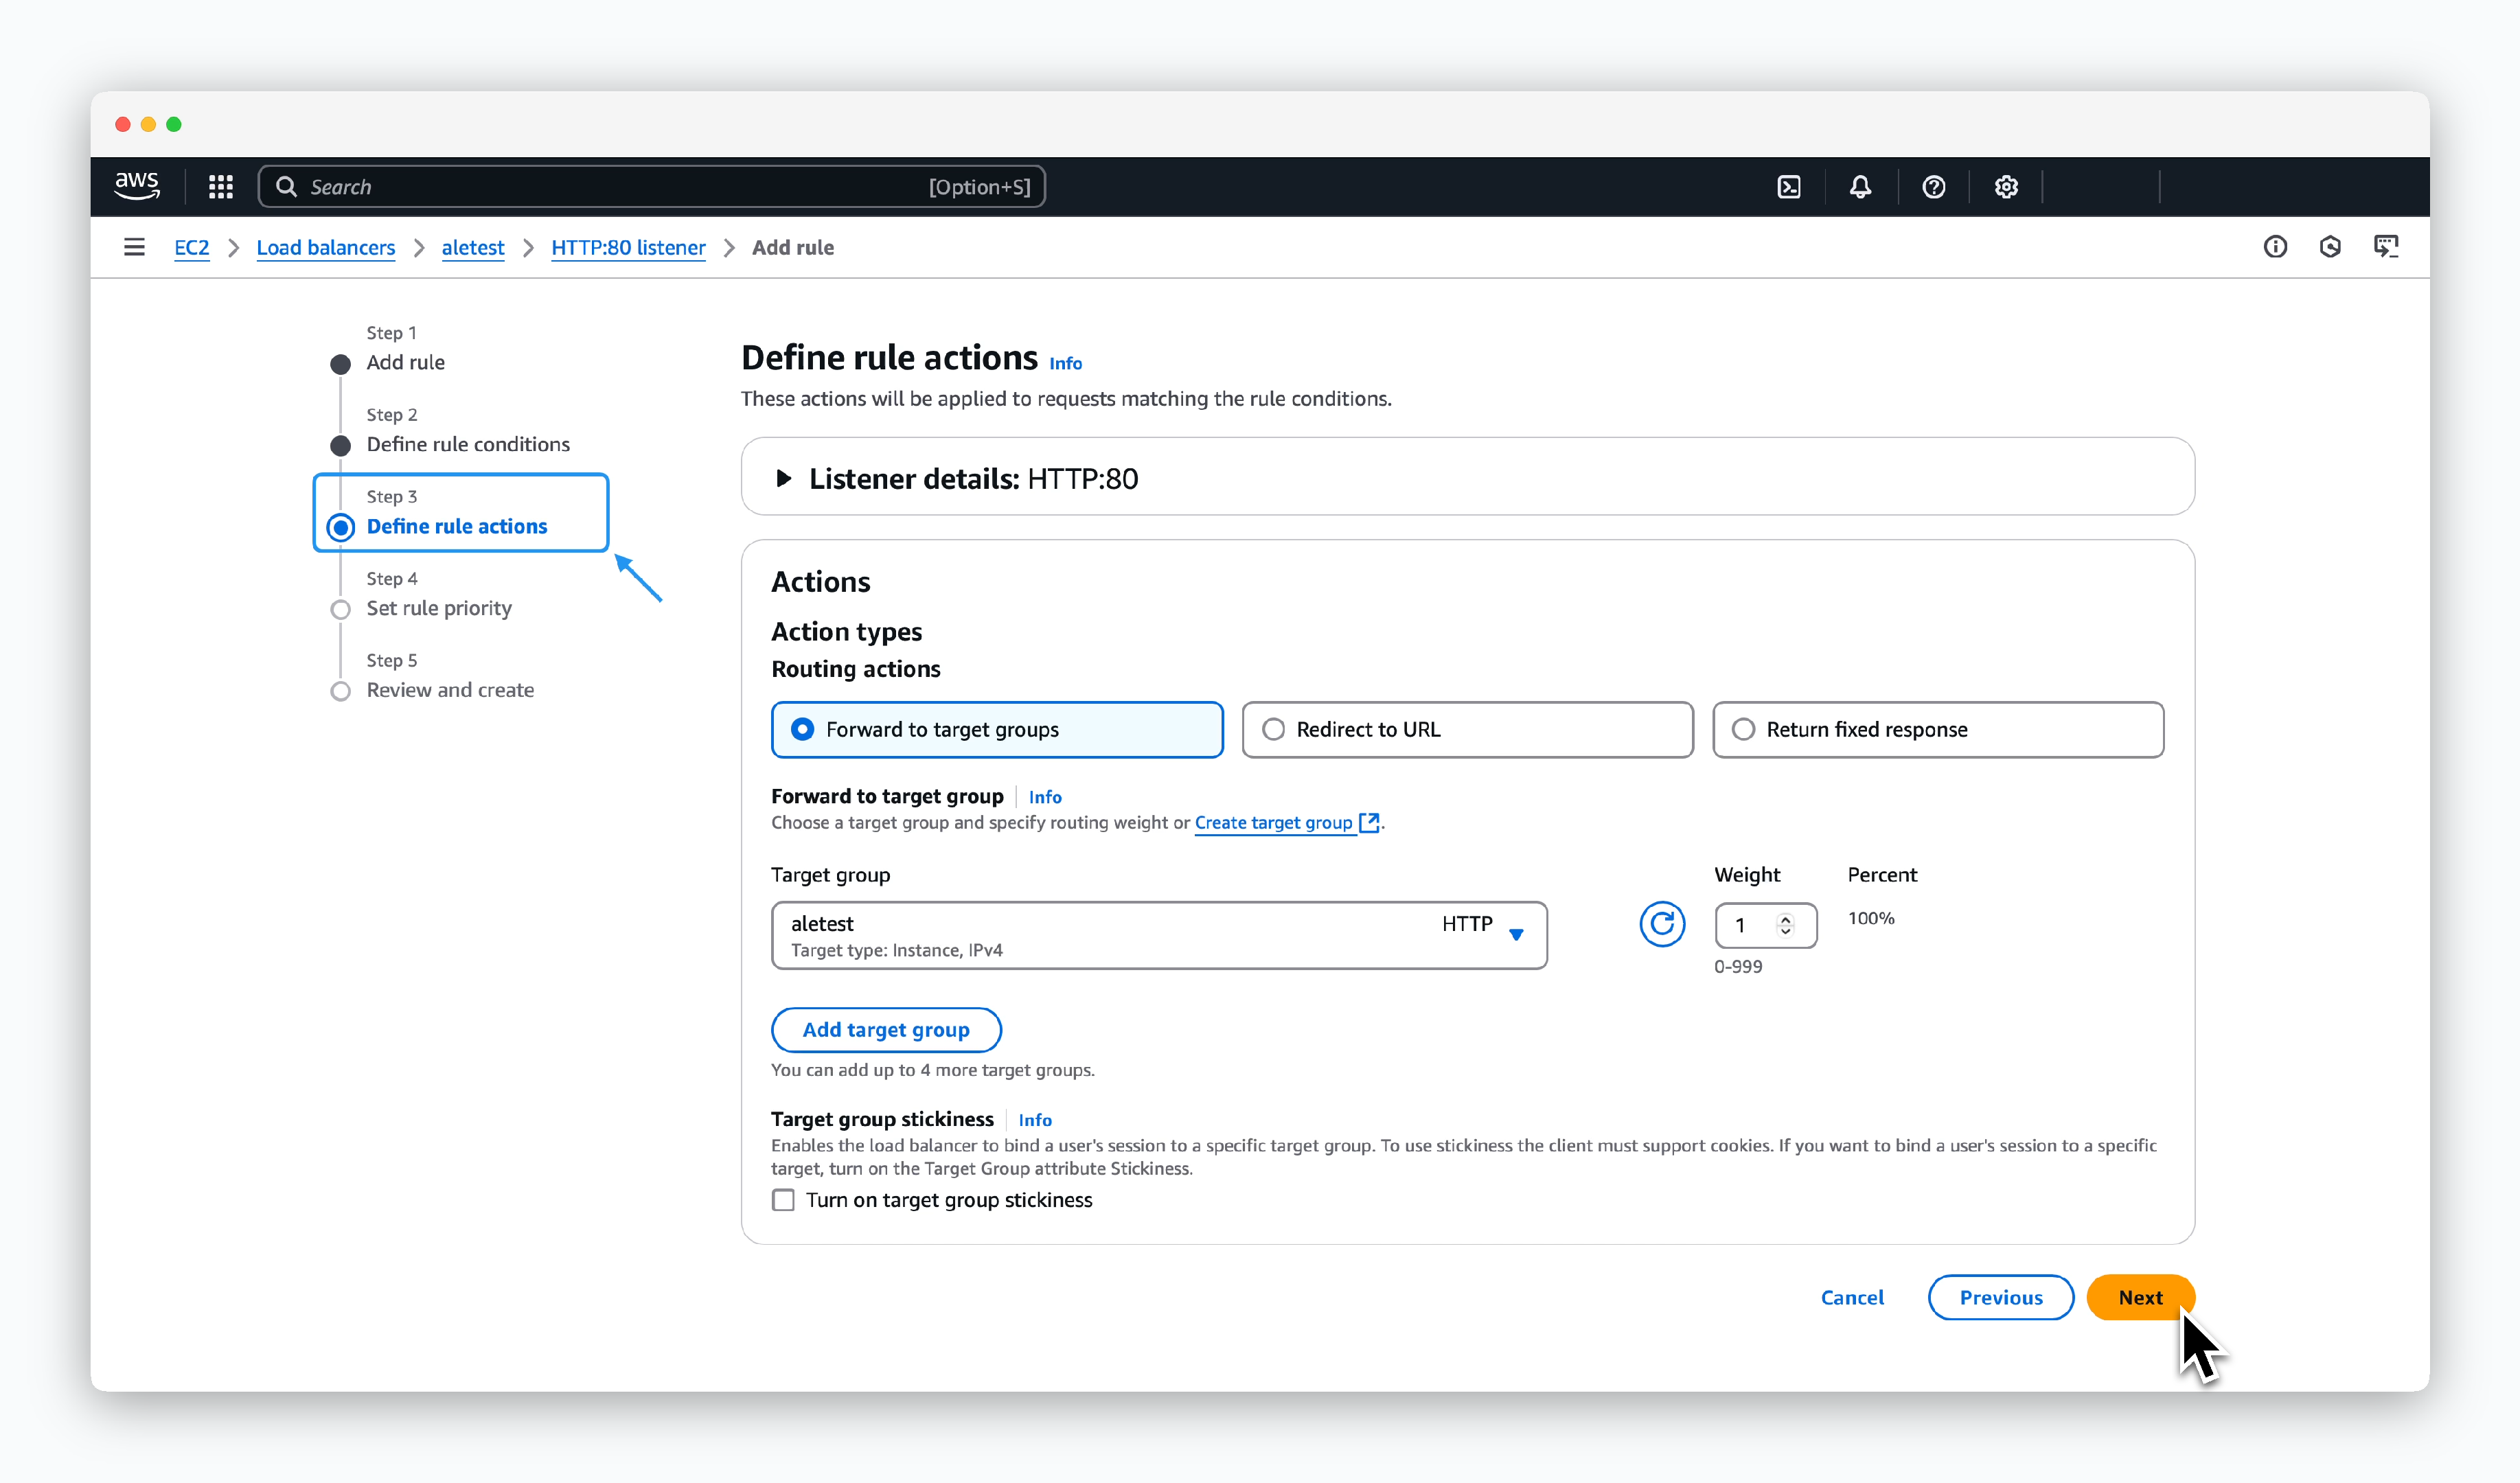Click the Add rule breadcrumb text
The image size is (2520, 1483).
click(793, 247)
